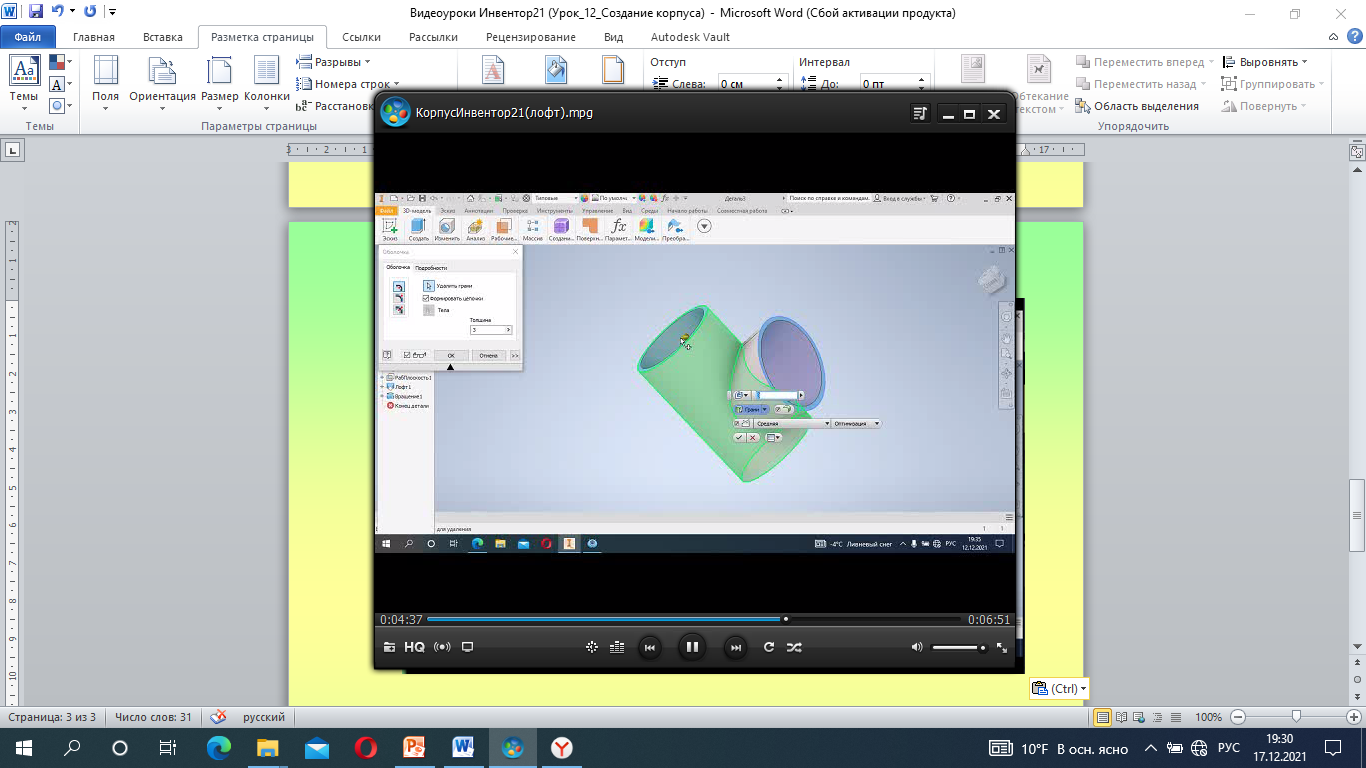Select Print Layout view in status bar
Viewport: 1366px width, 768px height.
pyautogui.click(x=1103, y=717)
